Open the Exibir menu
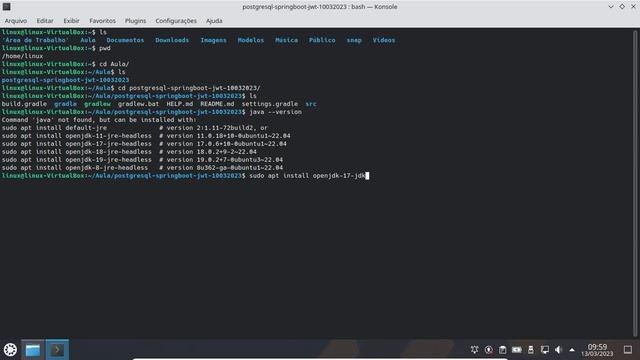The image size is (640, 360). [x=71, y=21]
